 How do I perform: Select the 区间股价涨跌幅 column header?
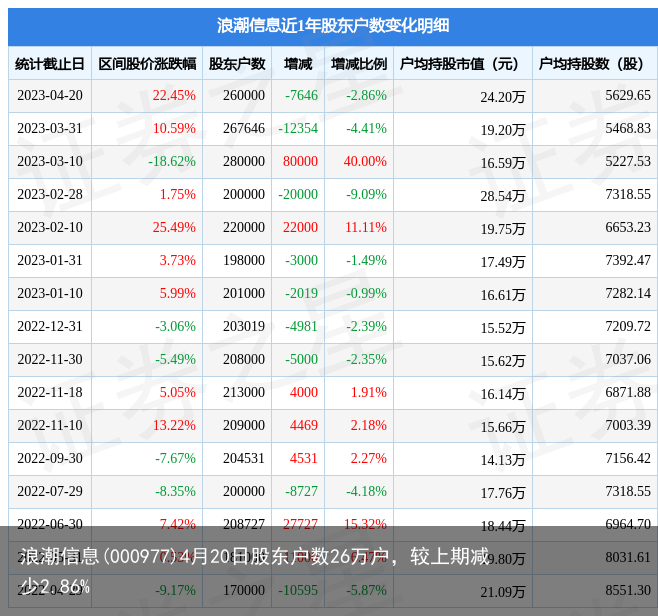click(147, 64)
